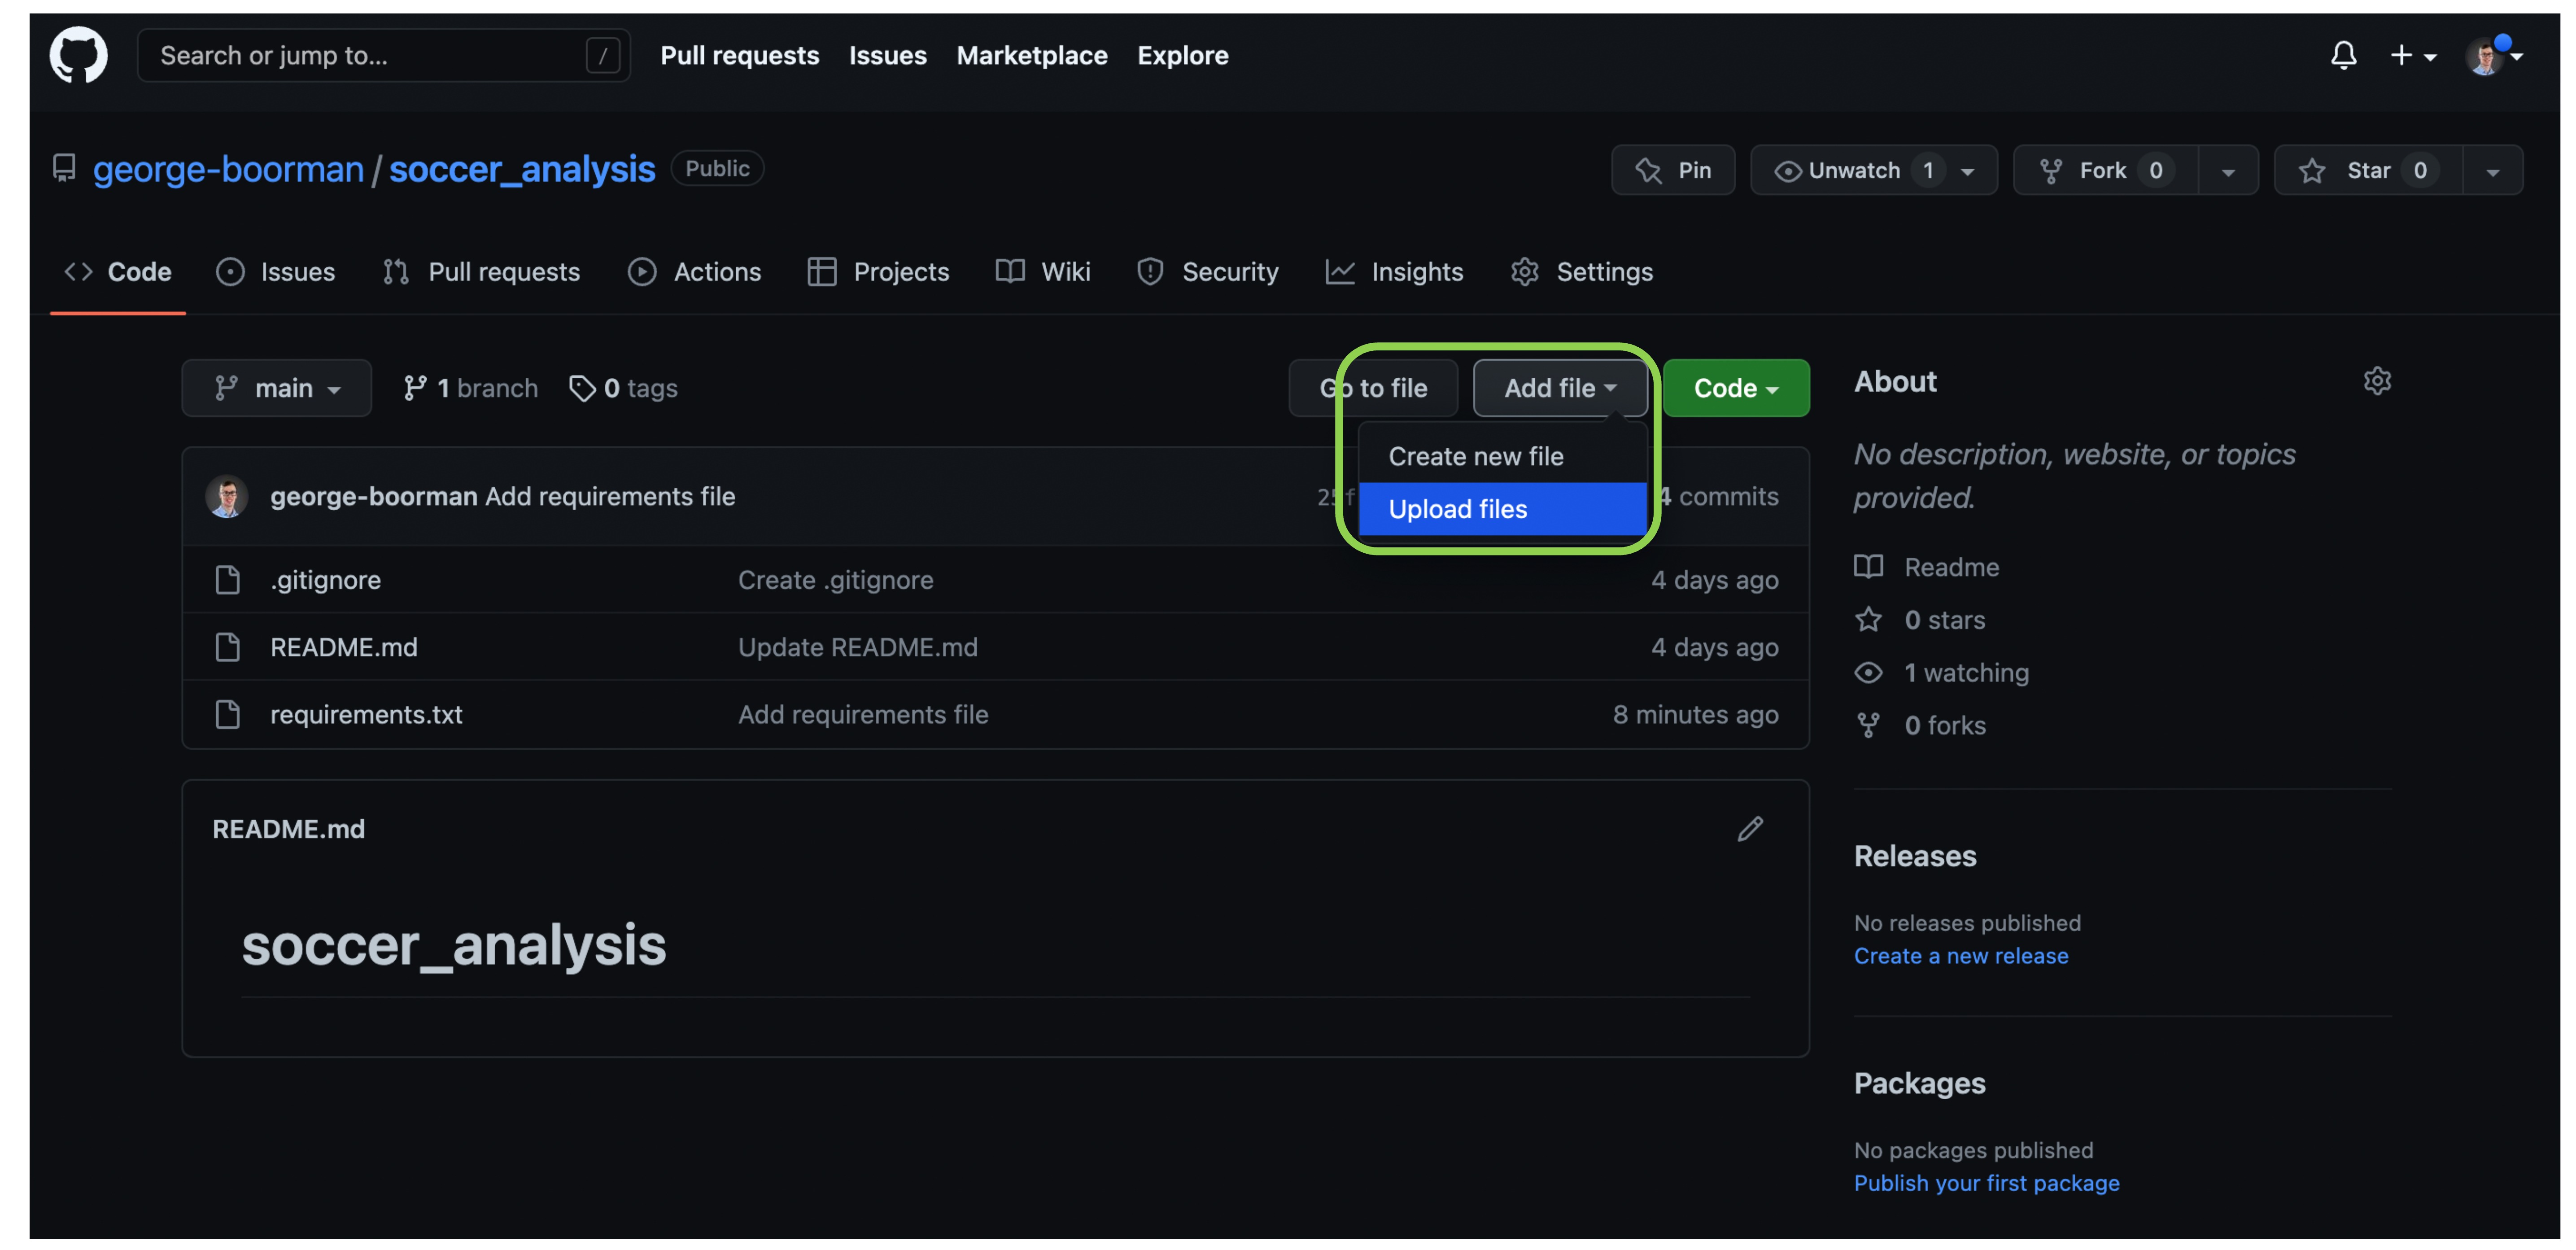Fork the repository

pos(2105,170)
